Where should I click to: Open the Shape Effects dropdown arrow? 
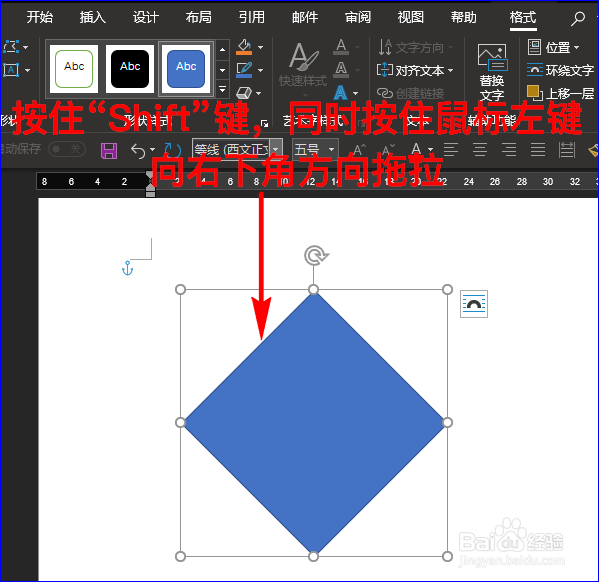(259, 93)
